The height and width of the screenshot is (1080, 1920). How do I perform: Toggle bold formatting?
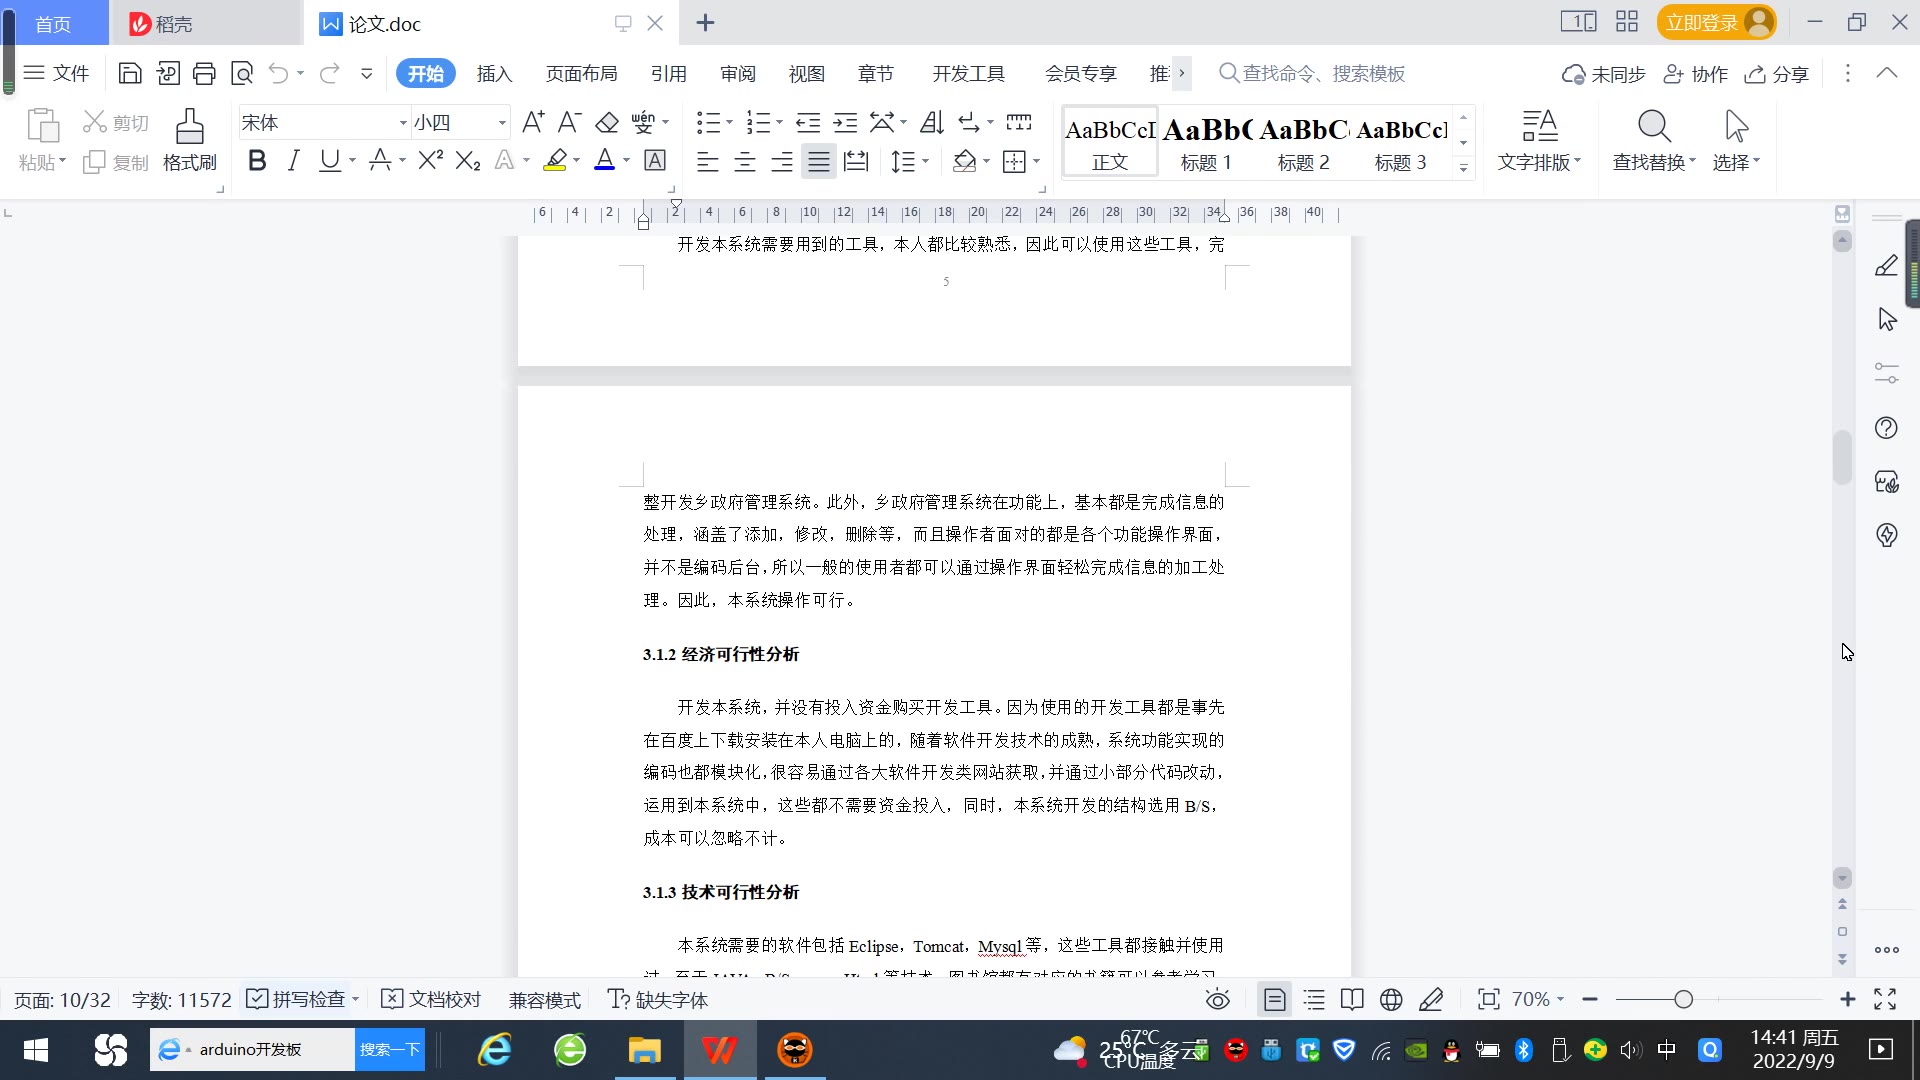[257, 161]
